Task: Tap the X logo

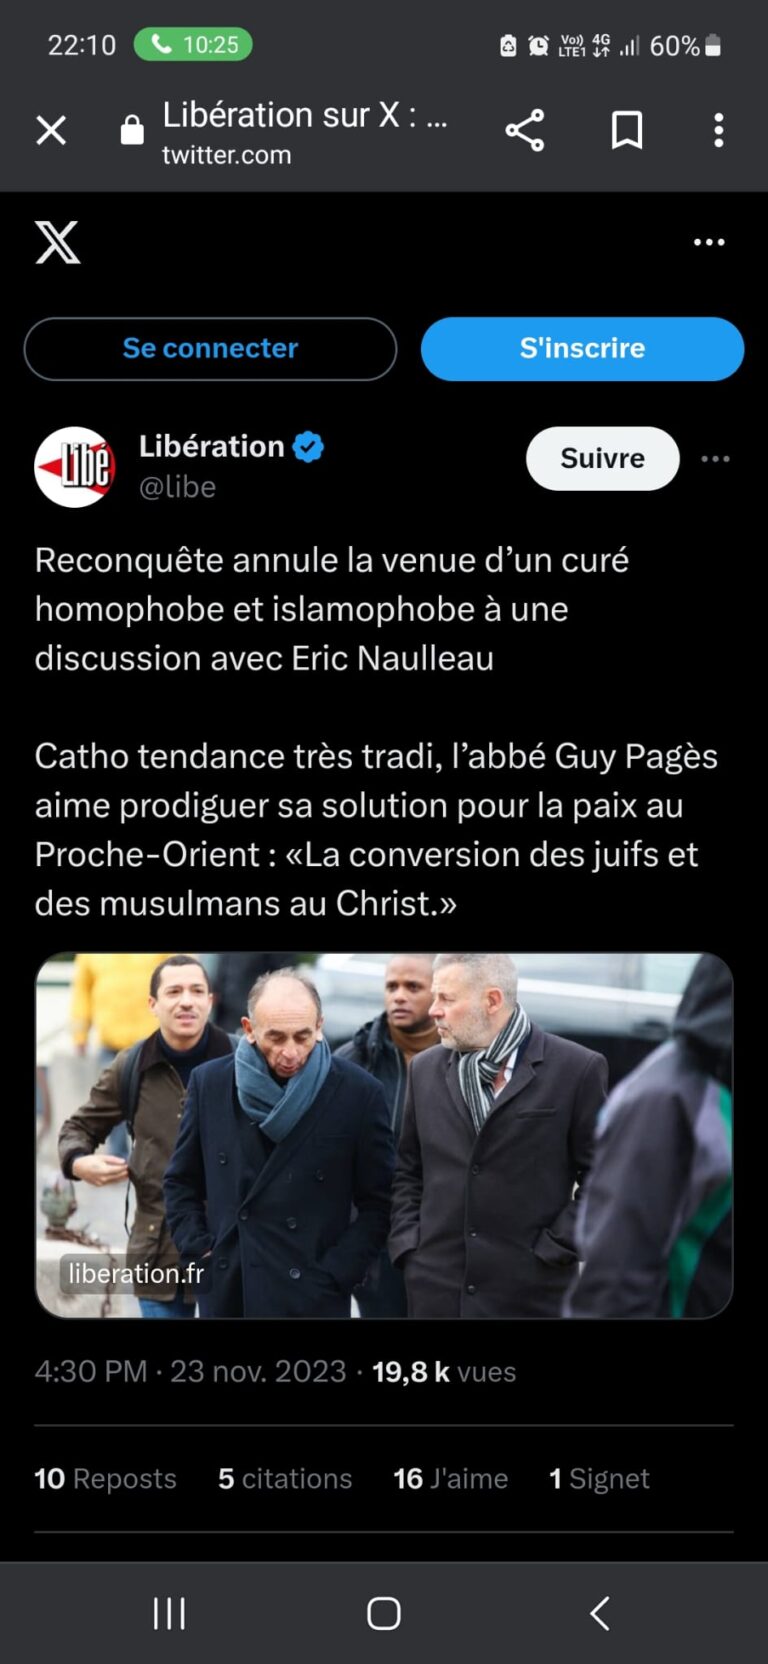Action: (x=58, y=242)
